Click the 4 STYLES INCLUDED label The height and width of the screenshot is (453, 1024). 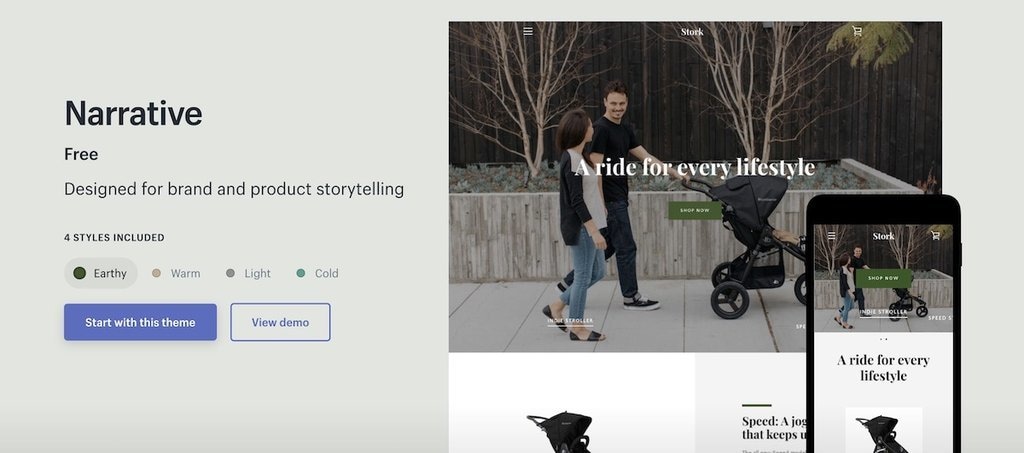pos(114,238)
